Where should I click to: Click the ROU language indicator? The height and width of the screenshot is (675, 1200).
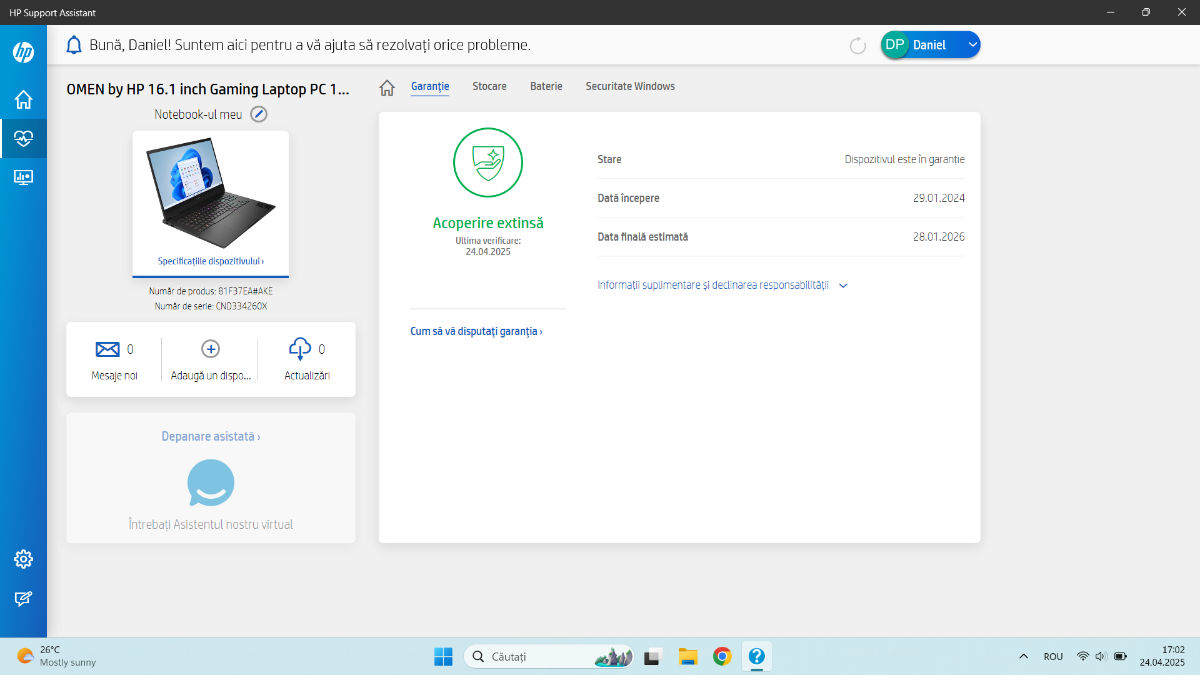[1053, 657]
